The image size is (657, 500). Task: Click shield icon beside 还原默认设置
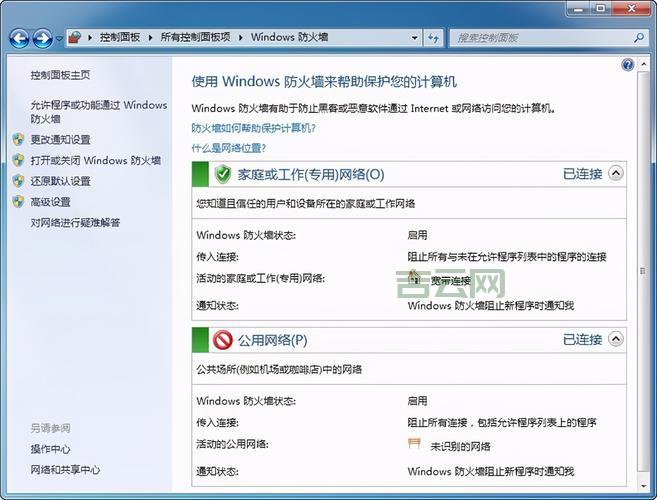tap(18, 181)
